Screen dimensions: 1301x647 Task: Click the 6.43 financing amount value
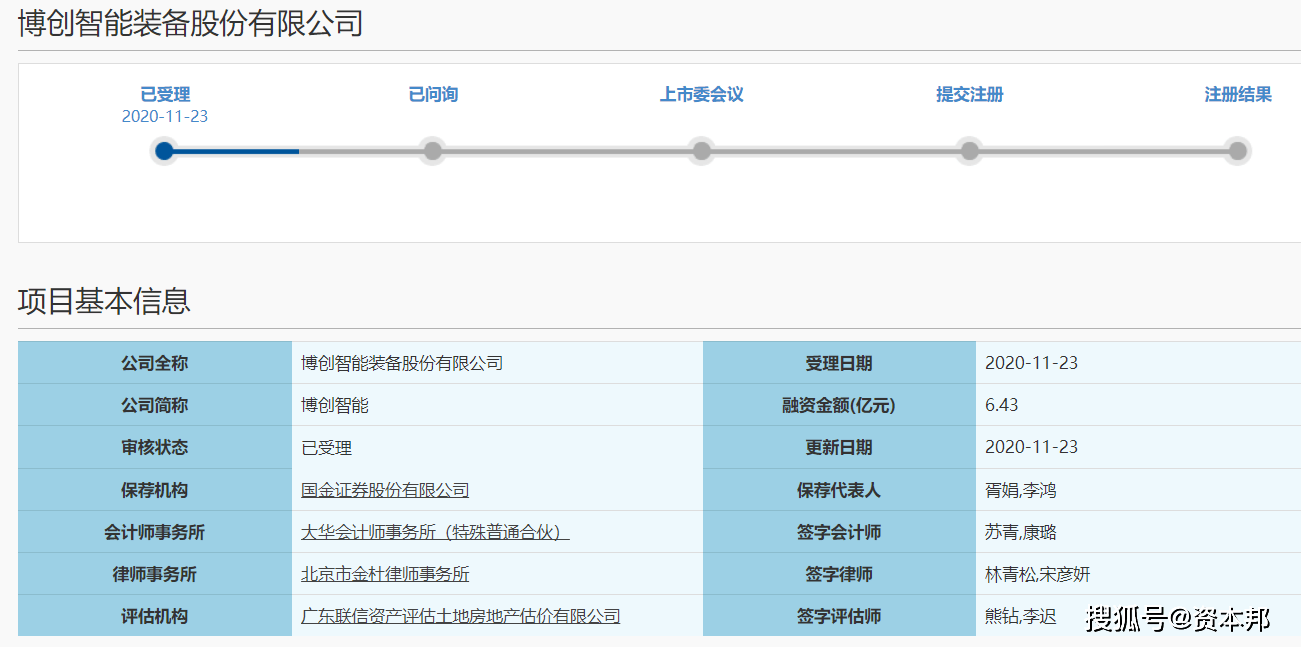pos(1002,405)
